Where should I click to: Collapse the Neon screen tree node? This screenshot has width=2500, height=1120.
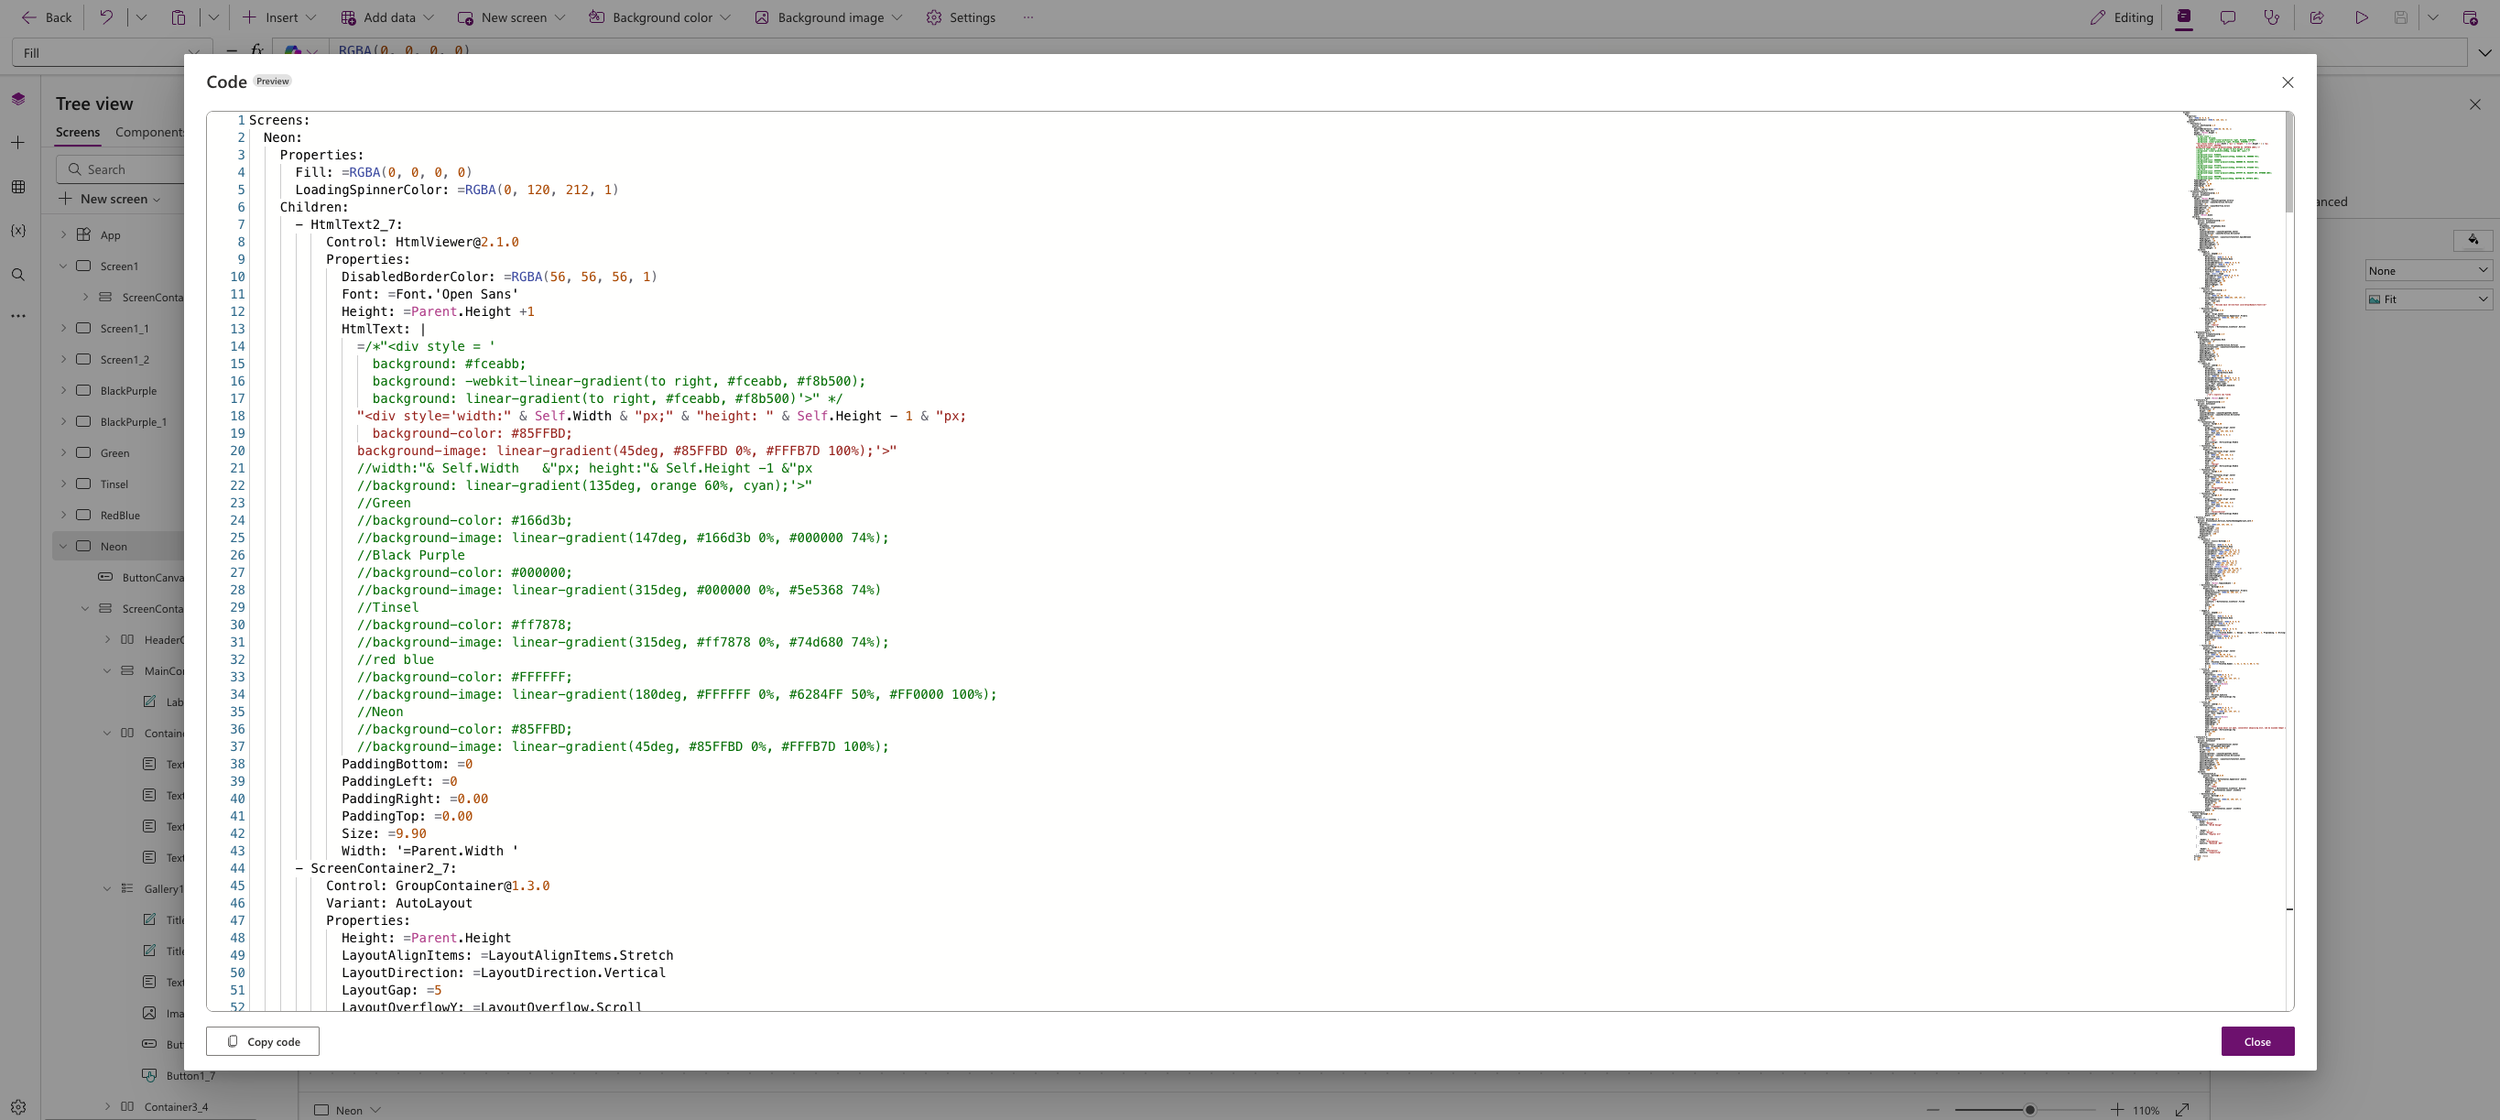tap(64, 546)
